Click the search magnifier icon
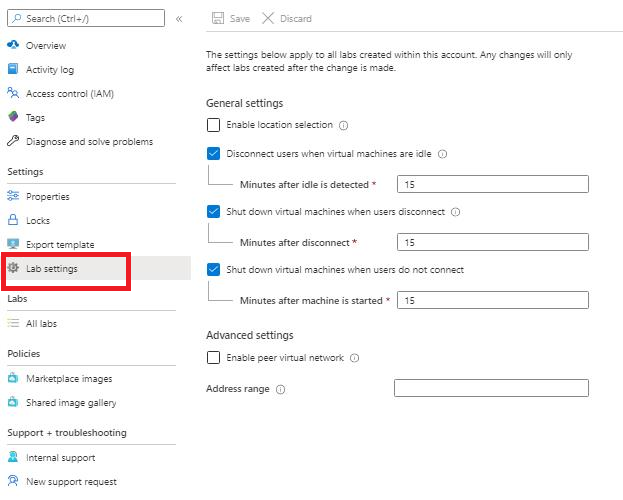 coord(17,18)
